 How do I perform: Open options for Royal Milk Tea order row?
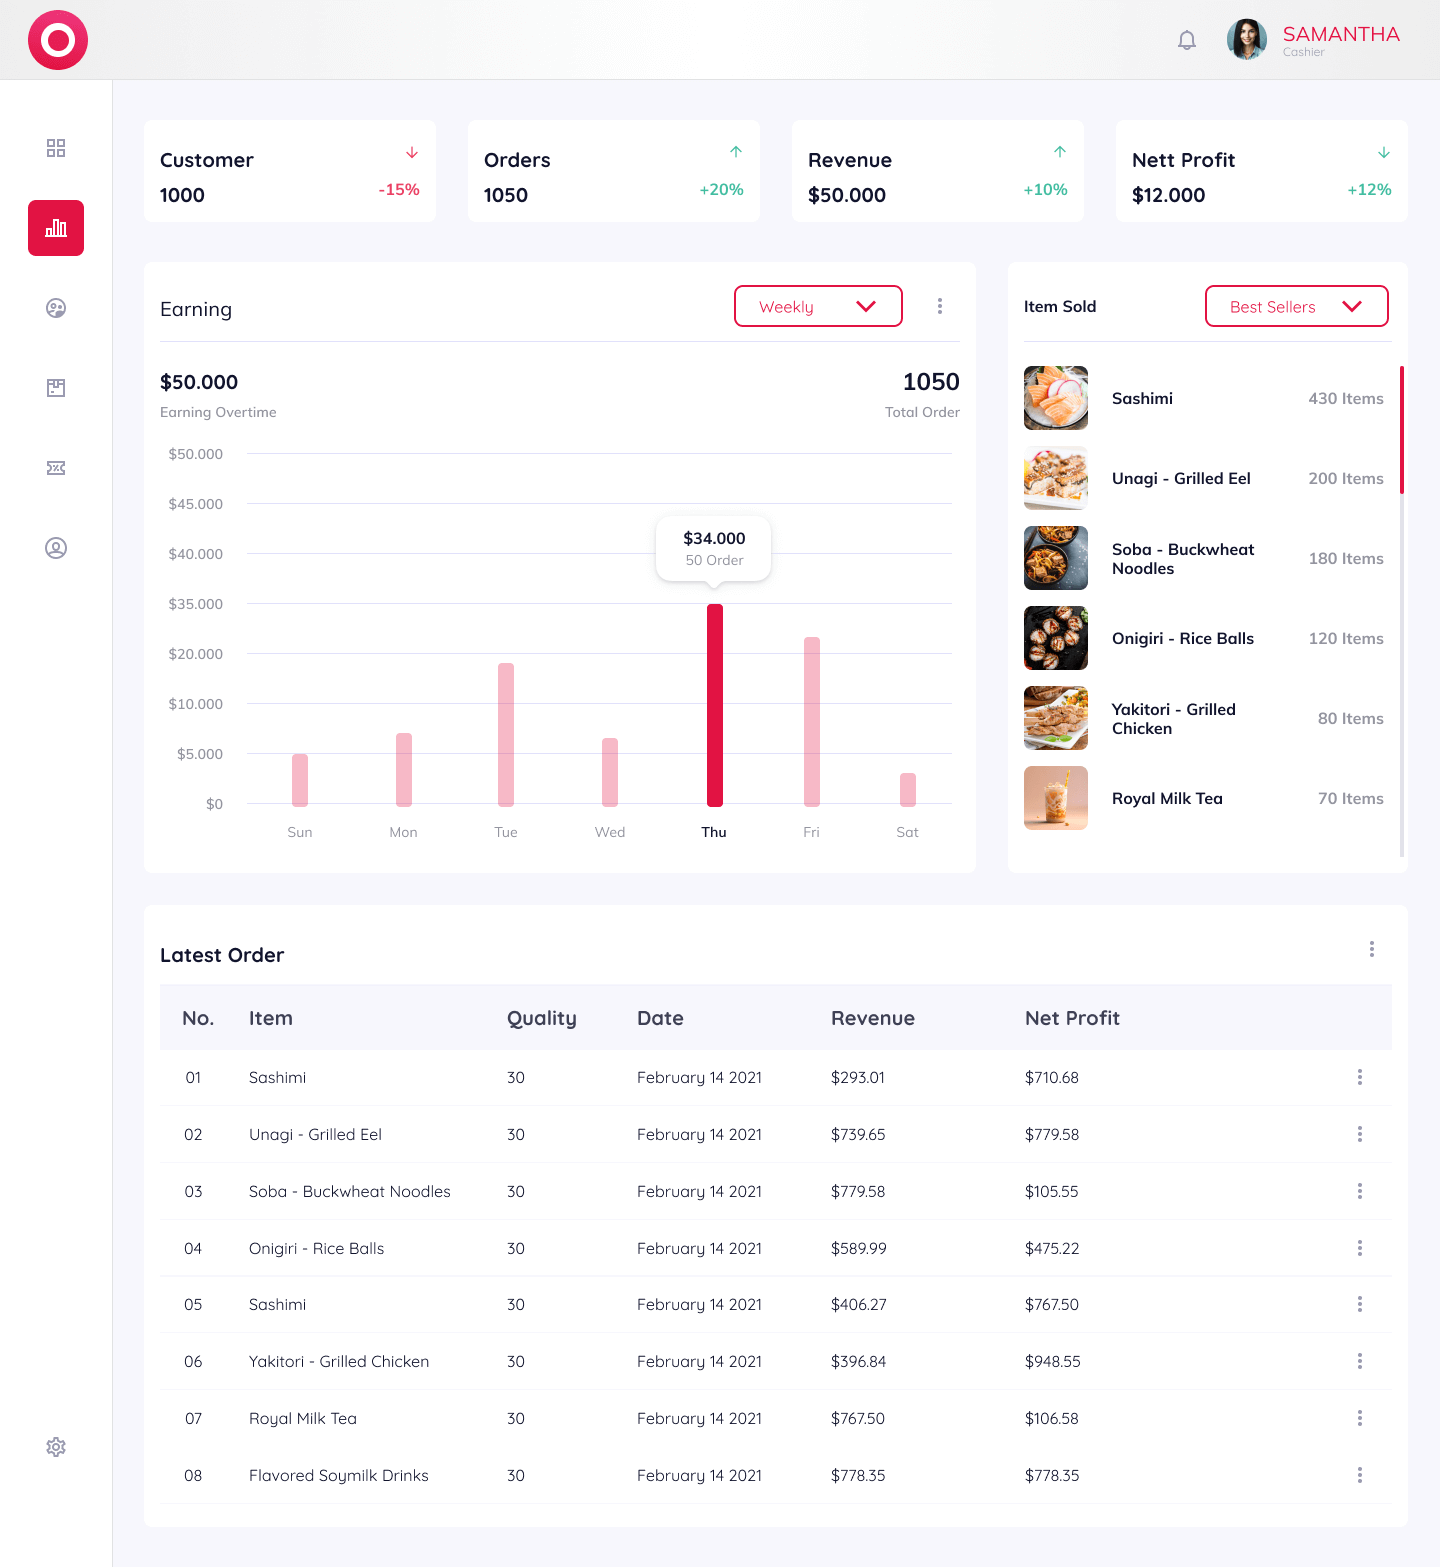click(1359, 1418)
